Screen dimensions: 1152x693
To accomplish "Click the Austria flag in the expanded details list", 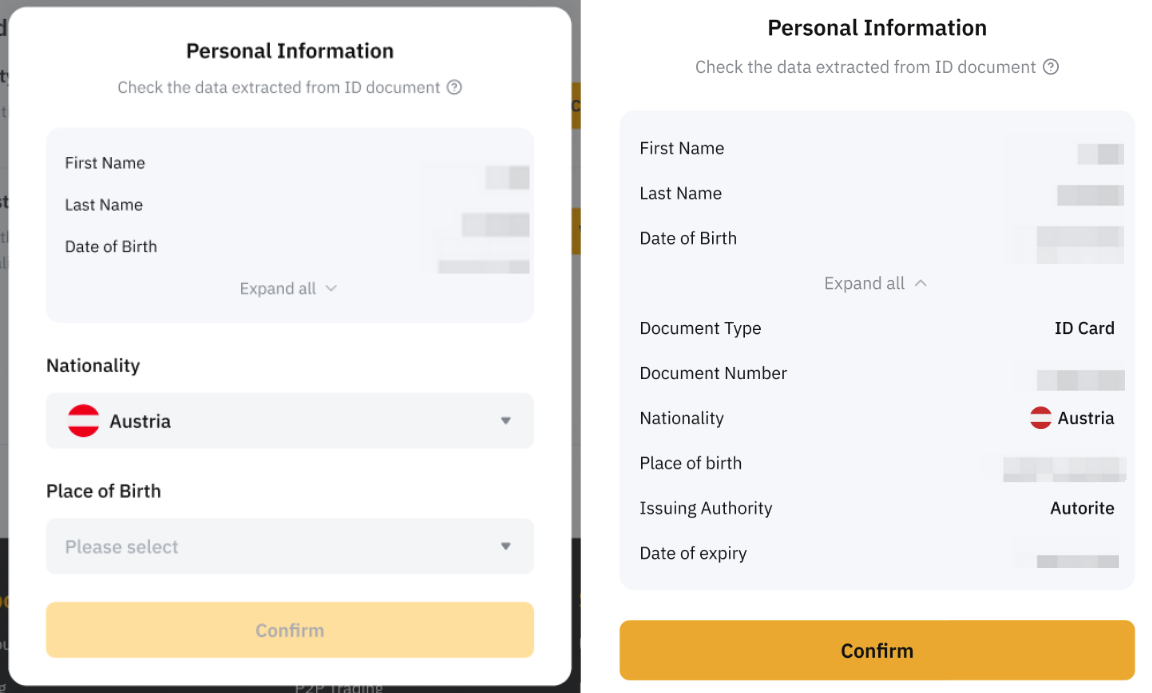I will [x=1041, y=418].
